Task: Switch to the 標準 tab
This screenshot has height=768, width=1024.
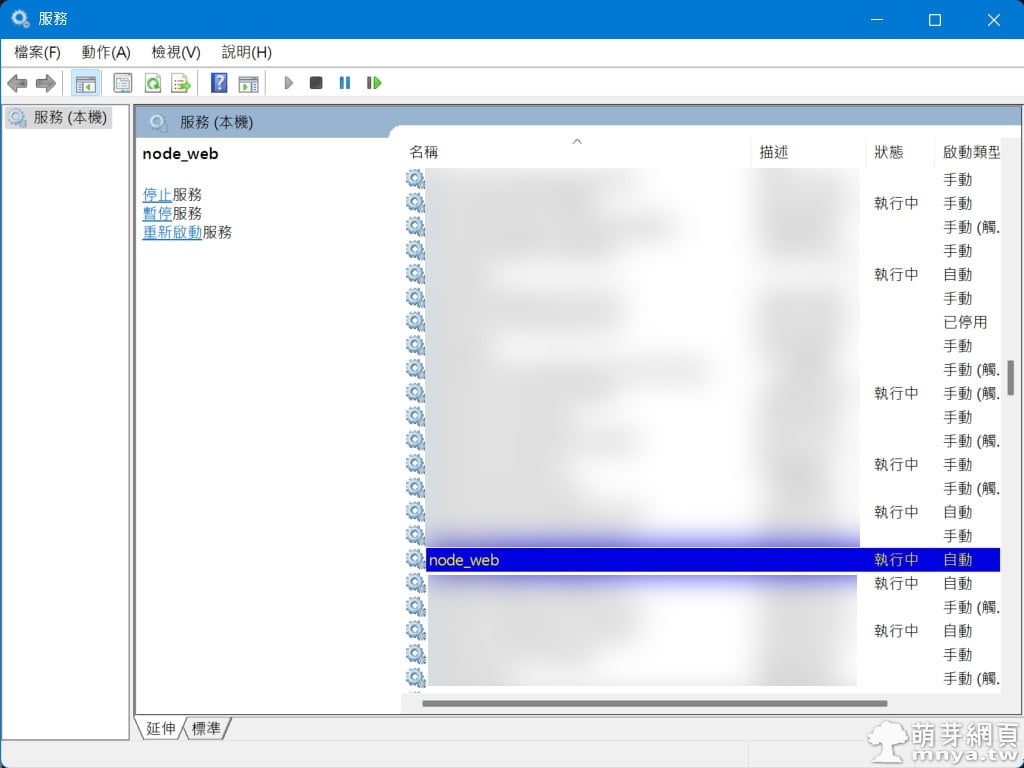Action: click(207, 728)
